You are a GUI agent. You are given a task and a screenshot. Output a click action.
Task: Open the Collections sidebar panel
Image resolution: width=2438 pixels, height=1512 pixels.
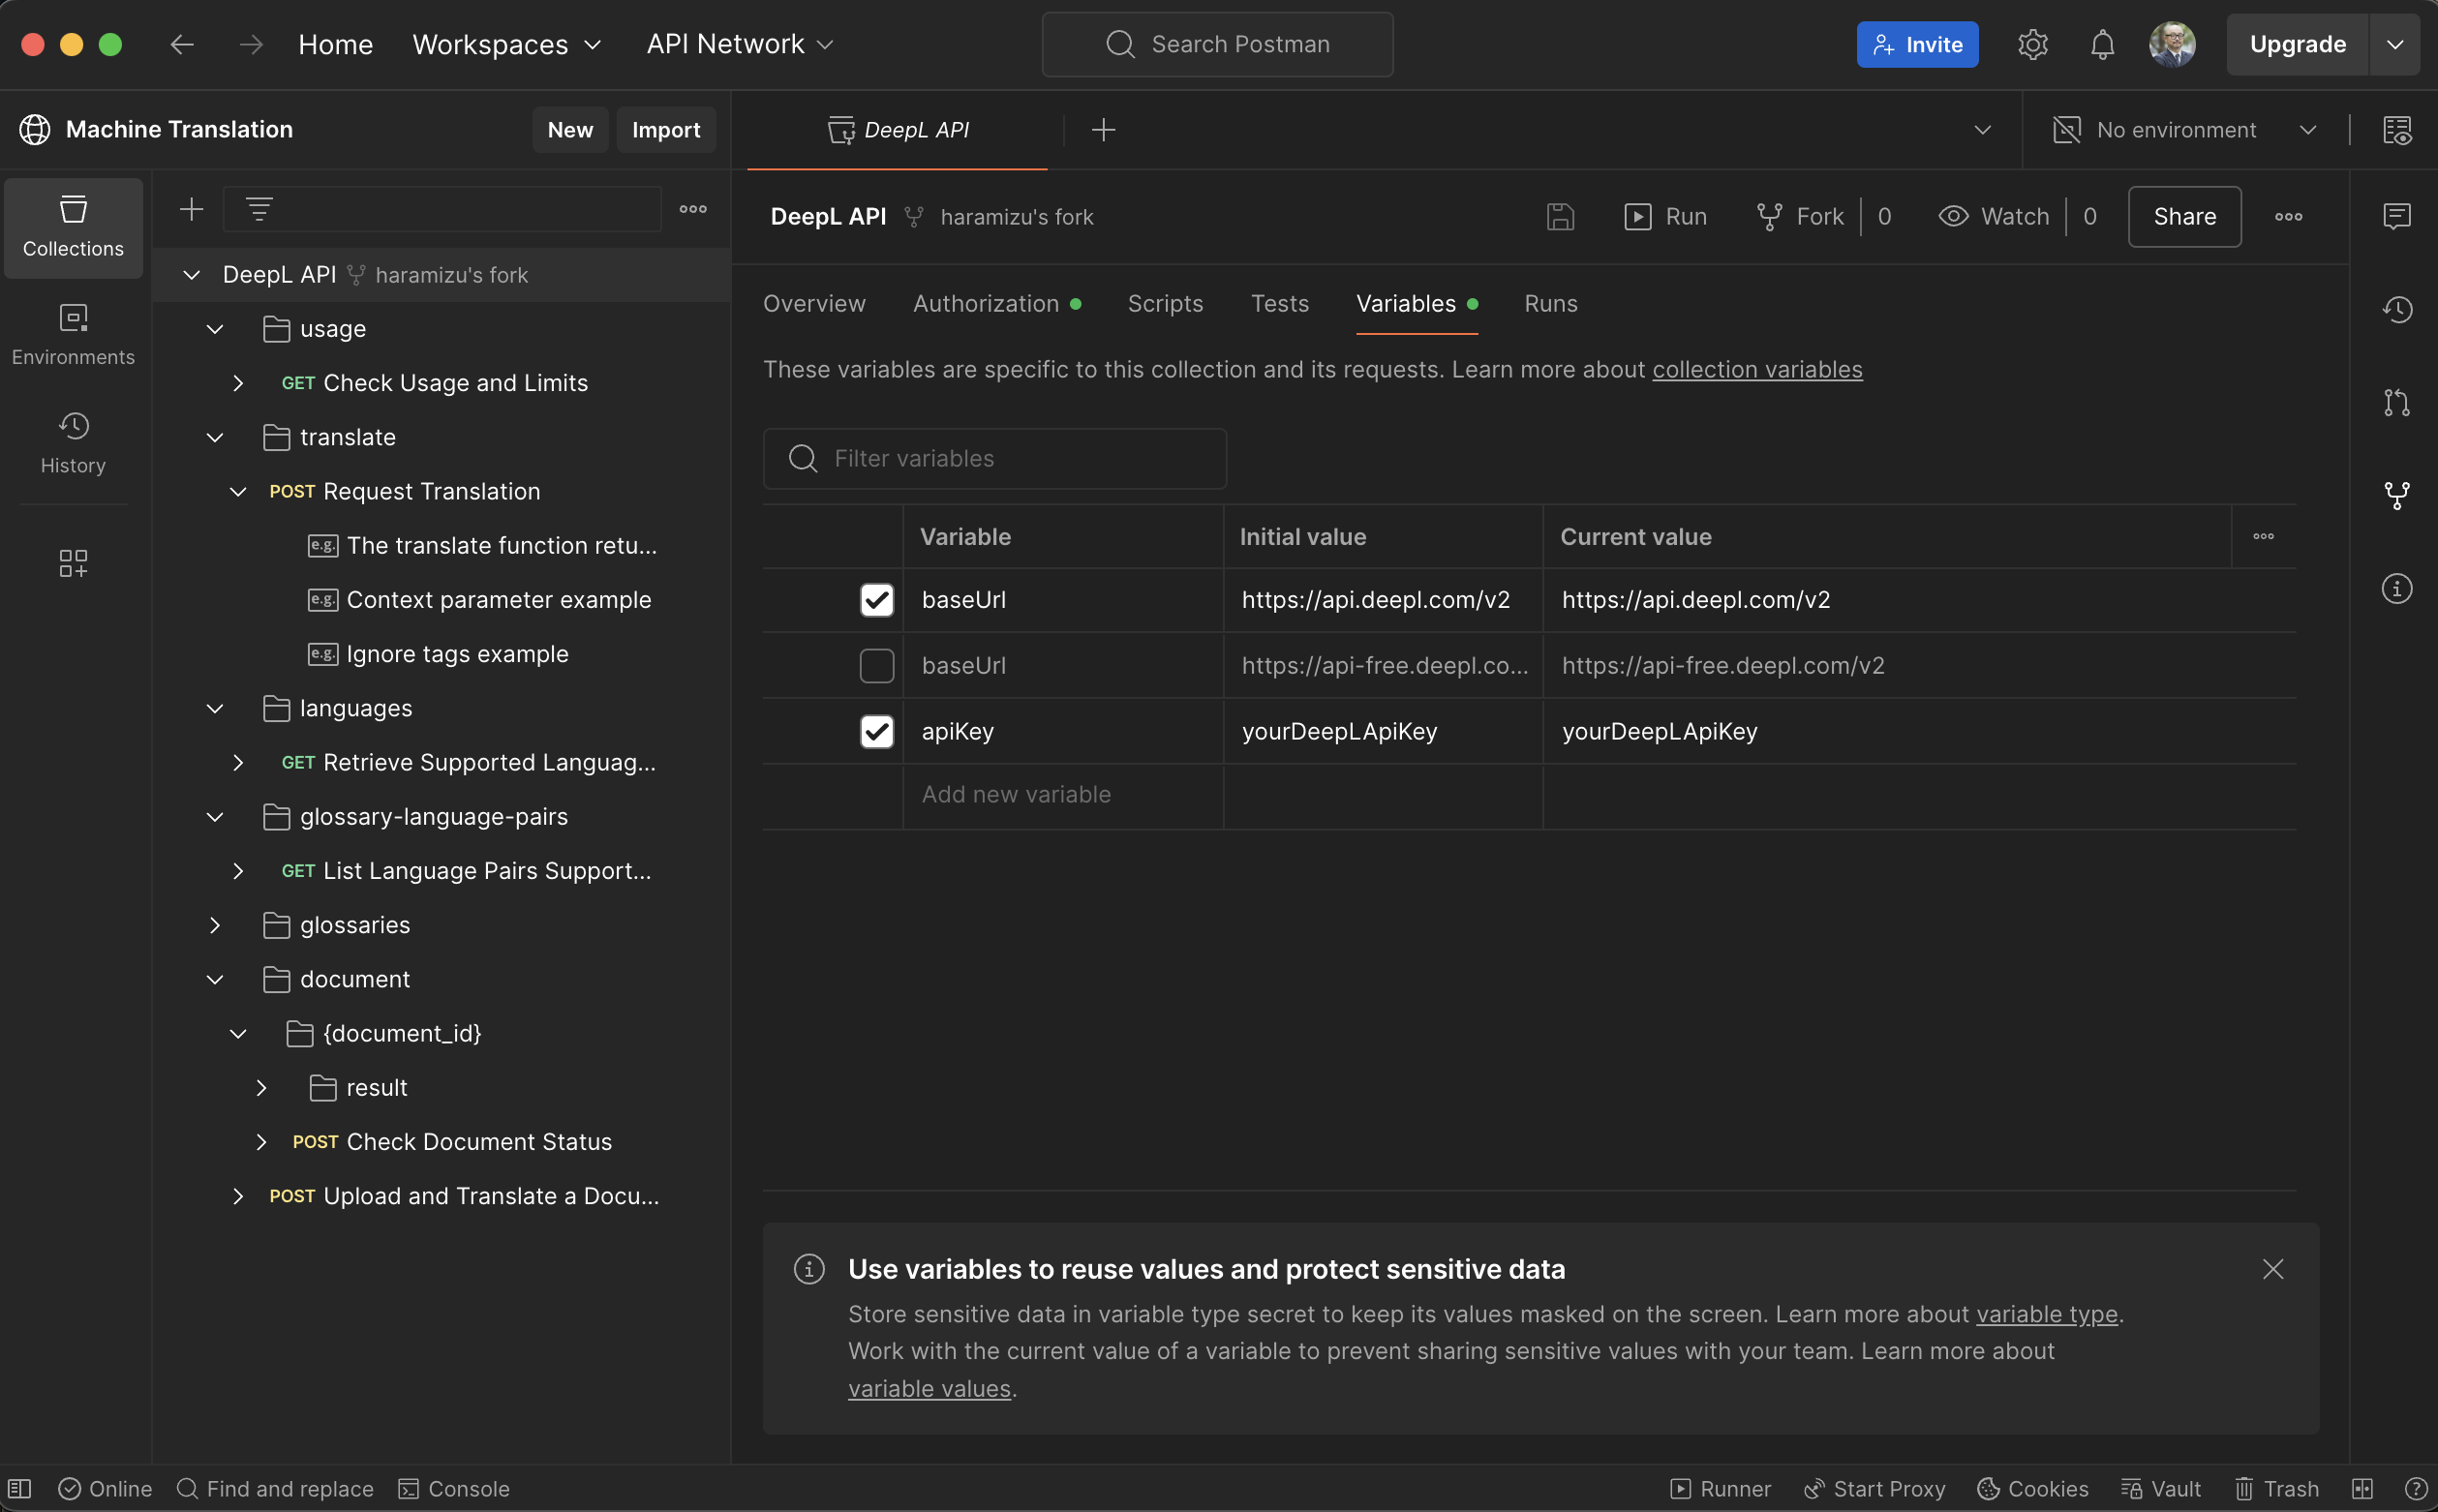(73, 227)
